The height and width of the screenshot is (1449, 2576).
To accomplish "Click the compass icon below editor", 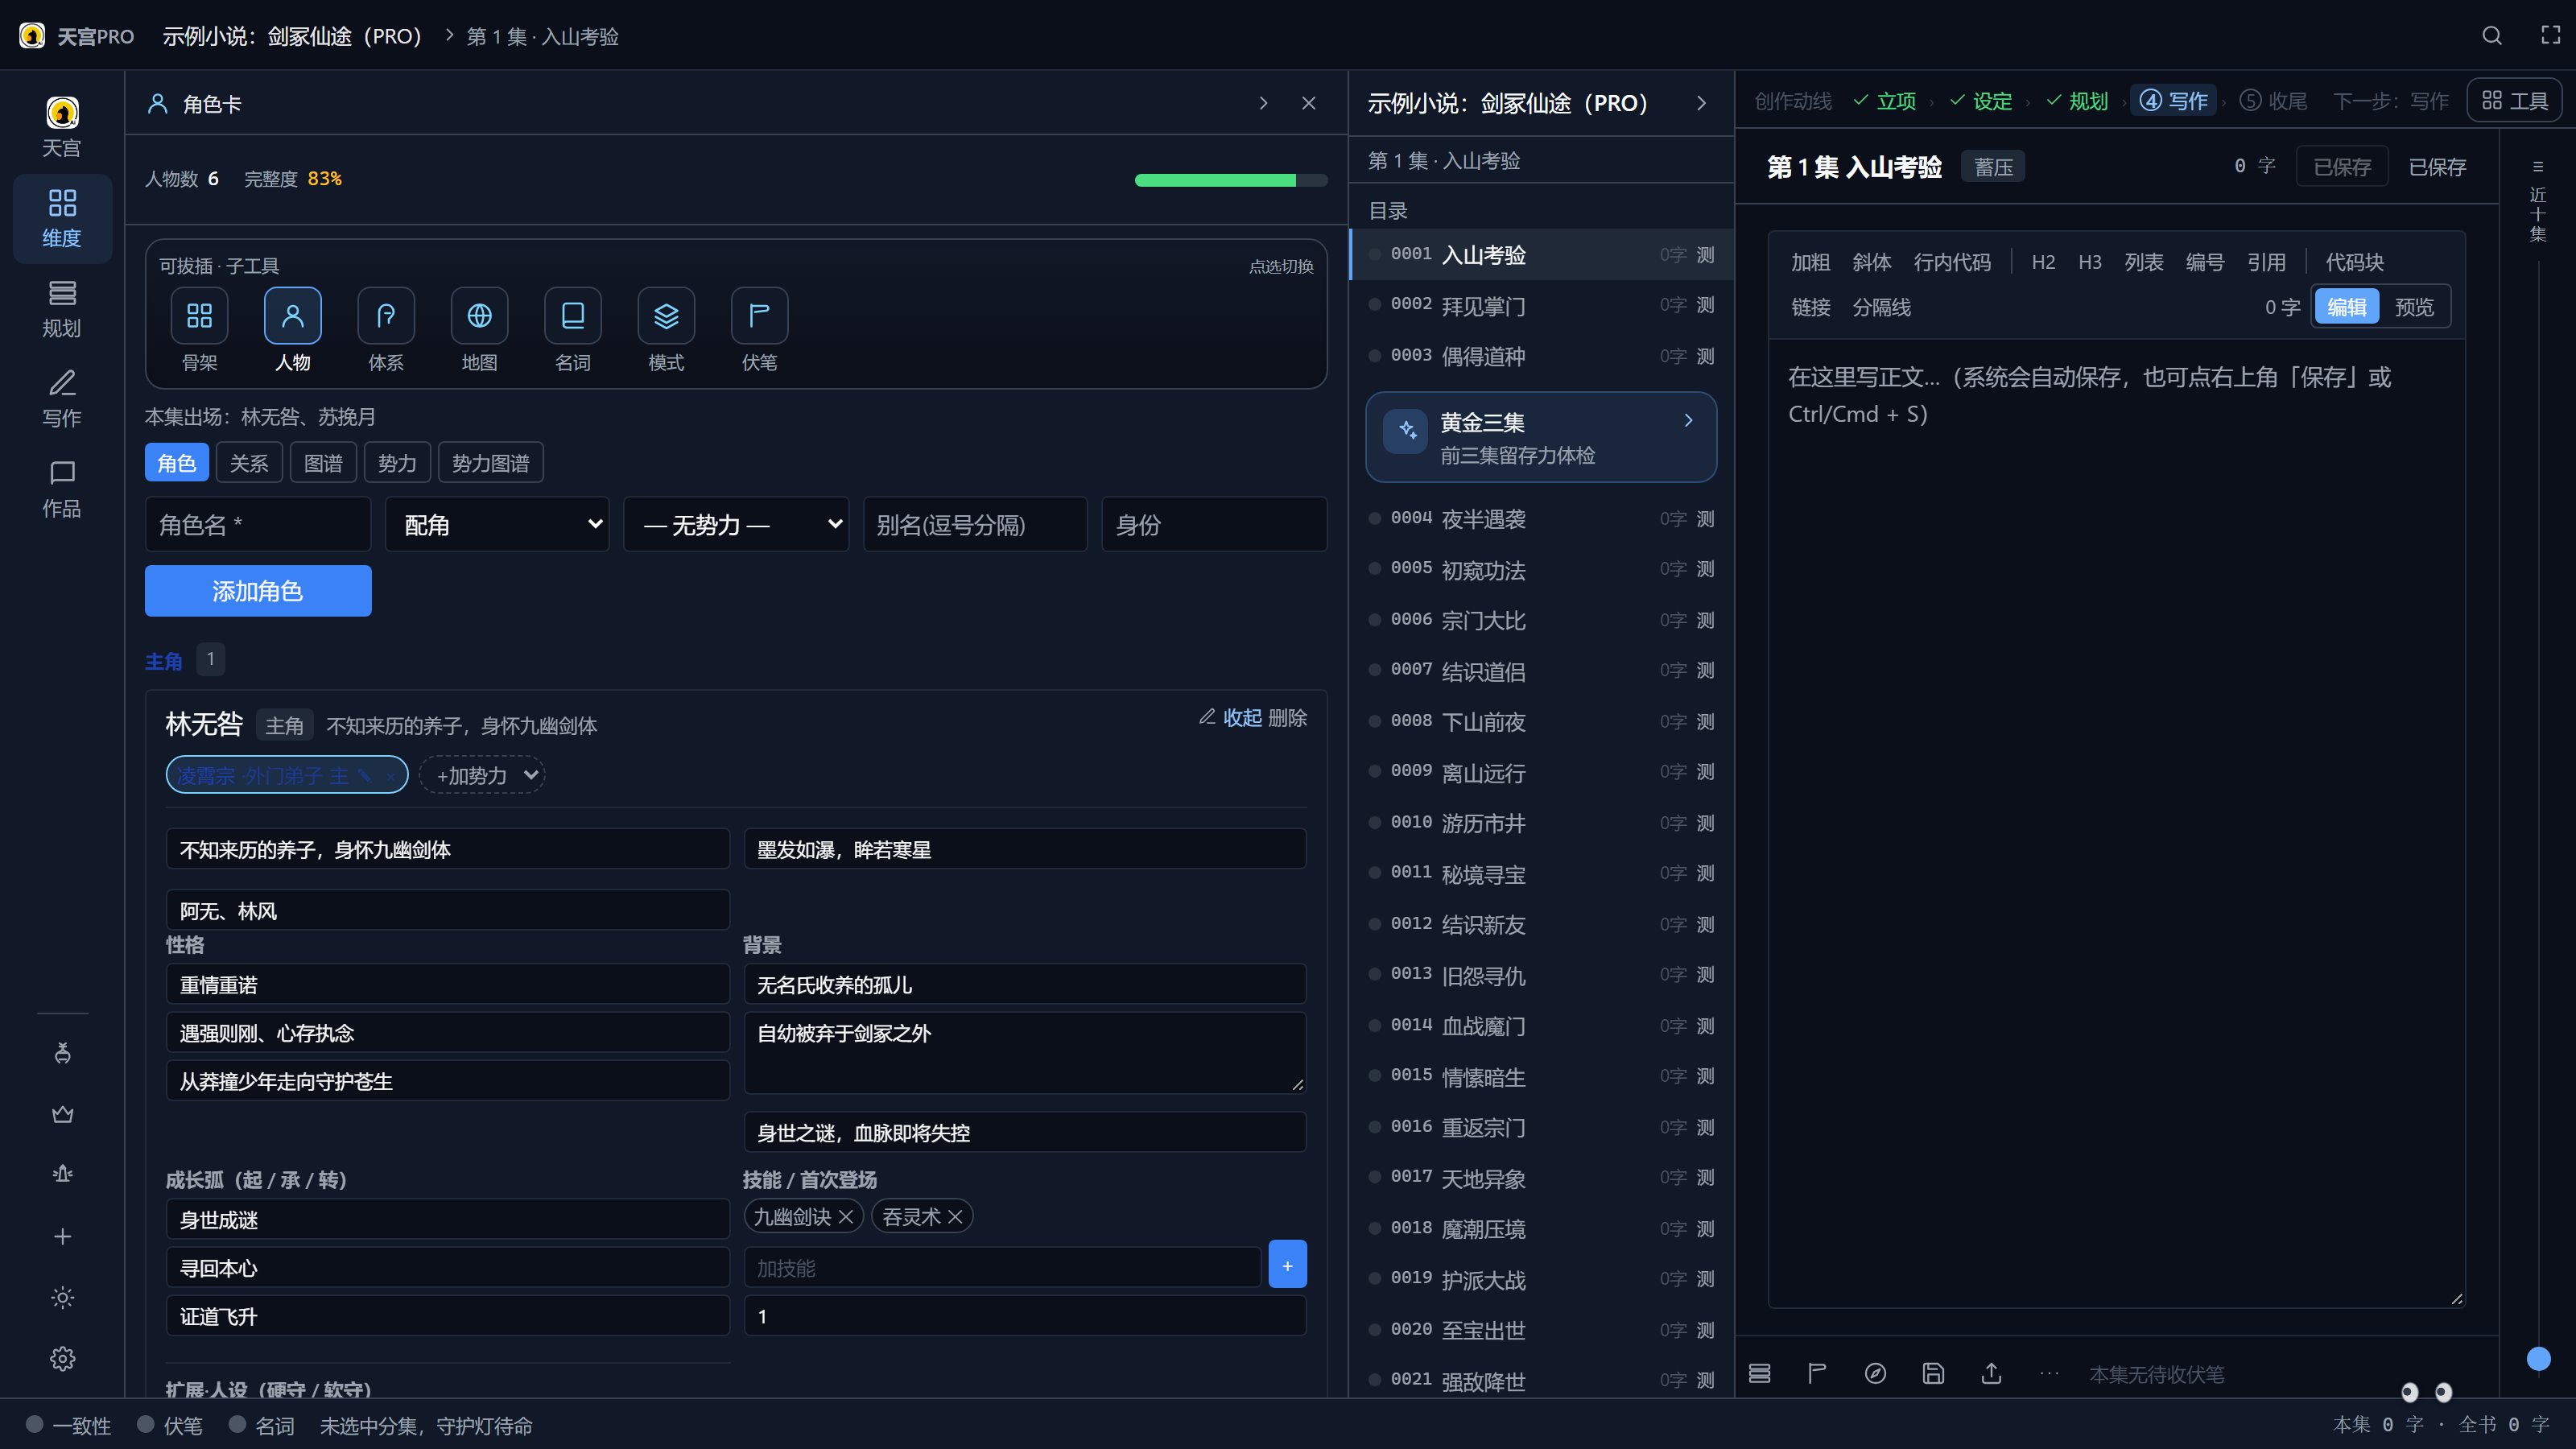I will tap(1875, 1374).
